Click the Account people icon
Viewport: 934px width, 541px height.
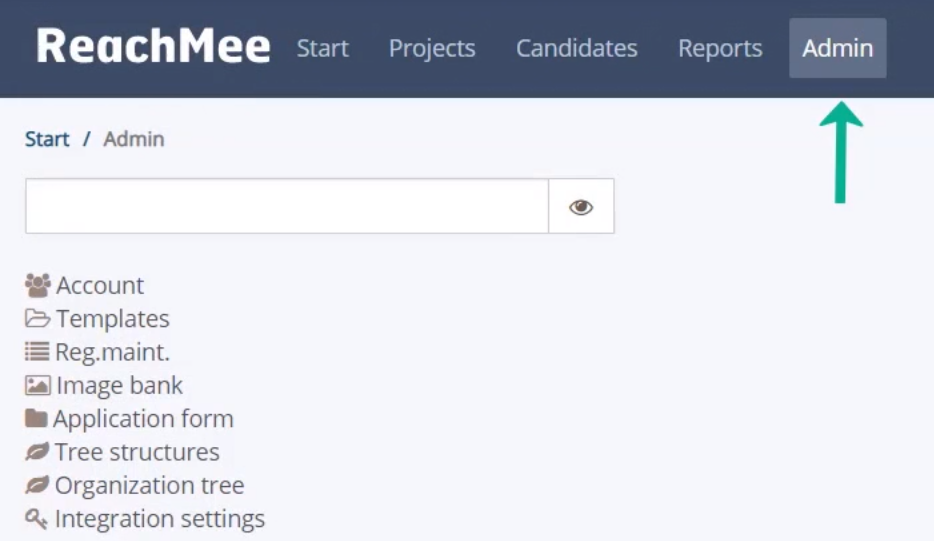click(x=38, y=285)
